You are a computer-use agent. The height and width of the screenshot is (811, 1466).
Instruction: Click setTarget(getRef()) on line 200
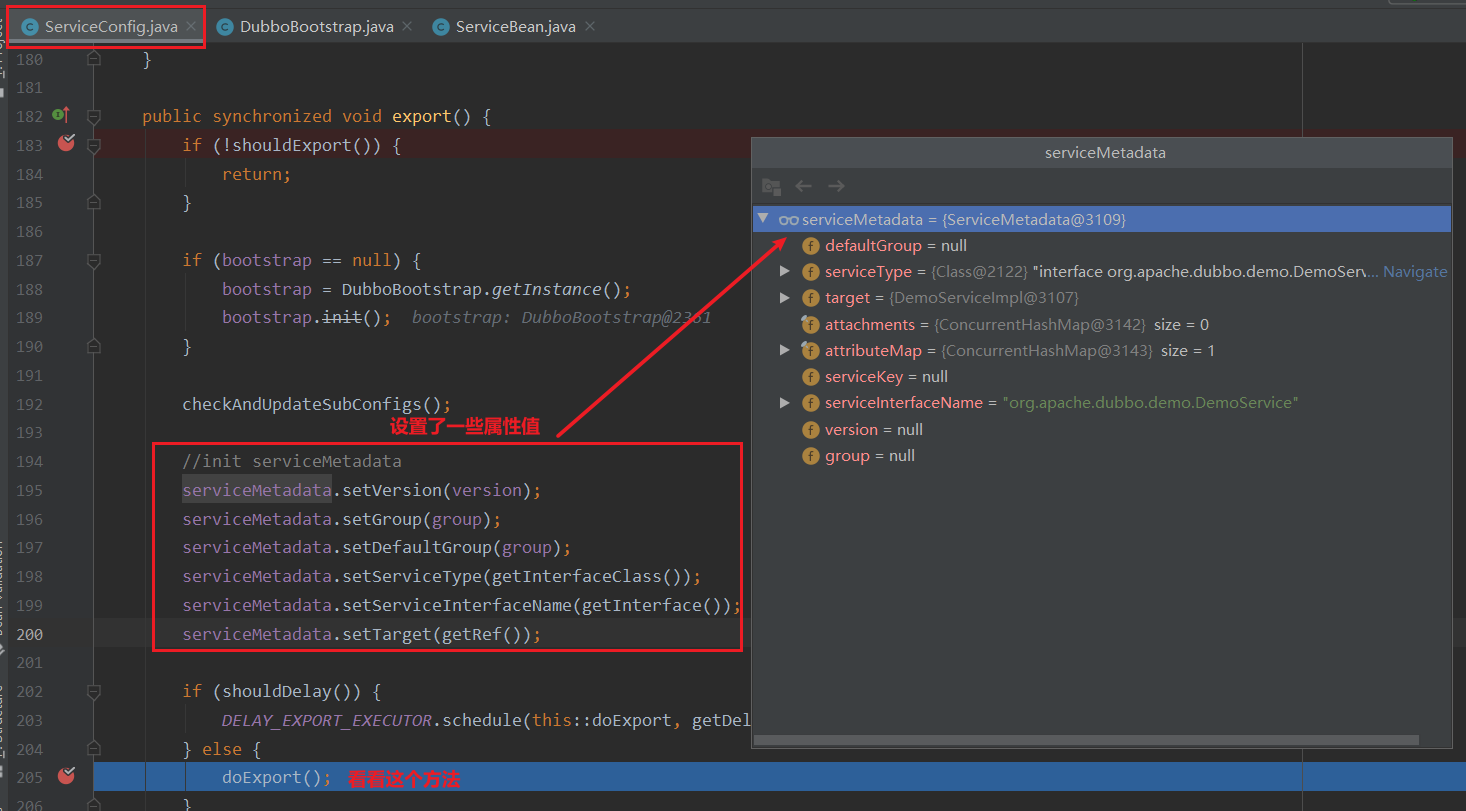[436, 634]
